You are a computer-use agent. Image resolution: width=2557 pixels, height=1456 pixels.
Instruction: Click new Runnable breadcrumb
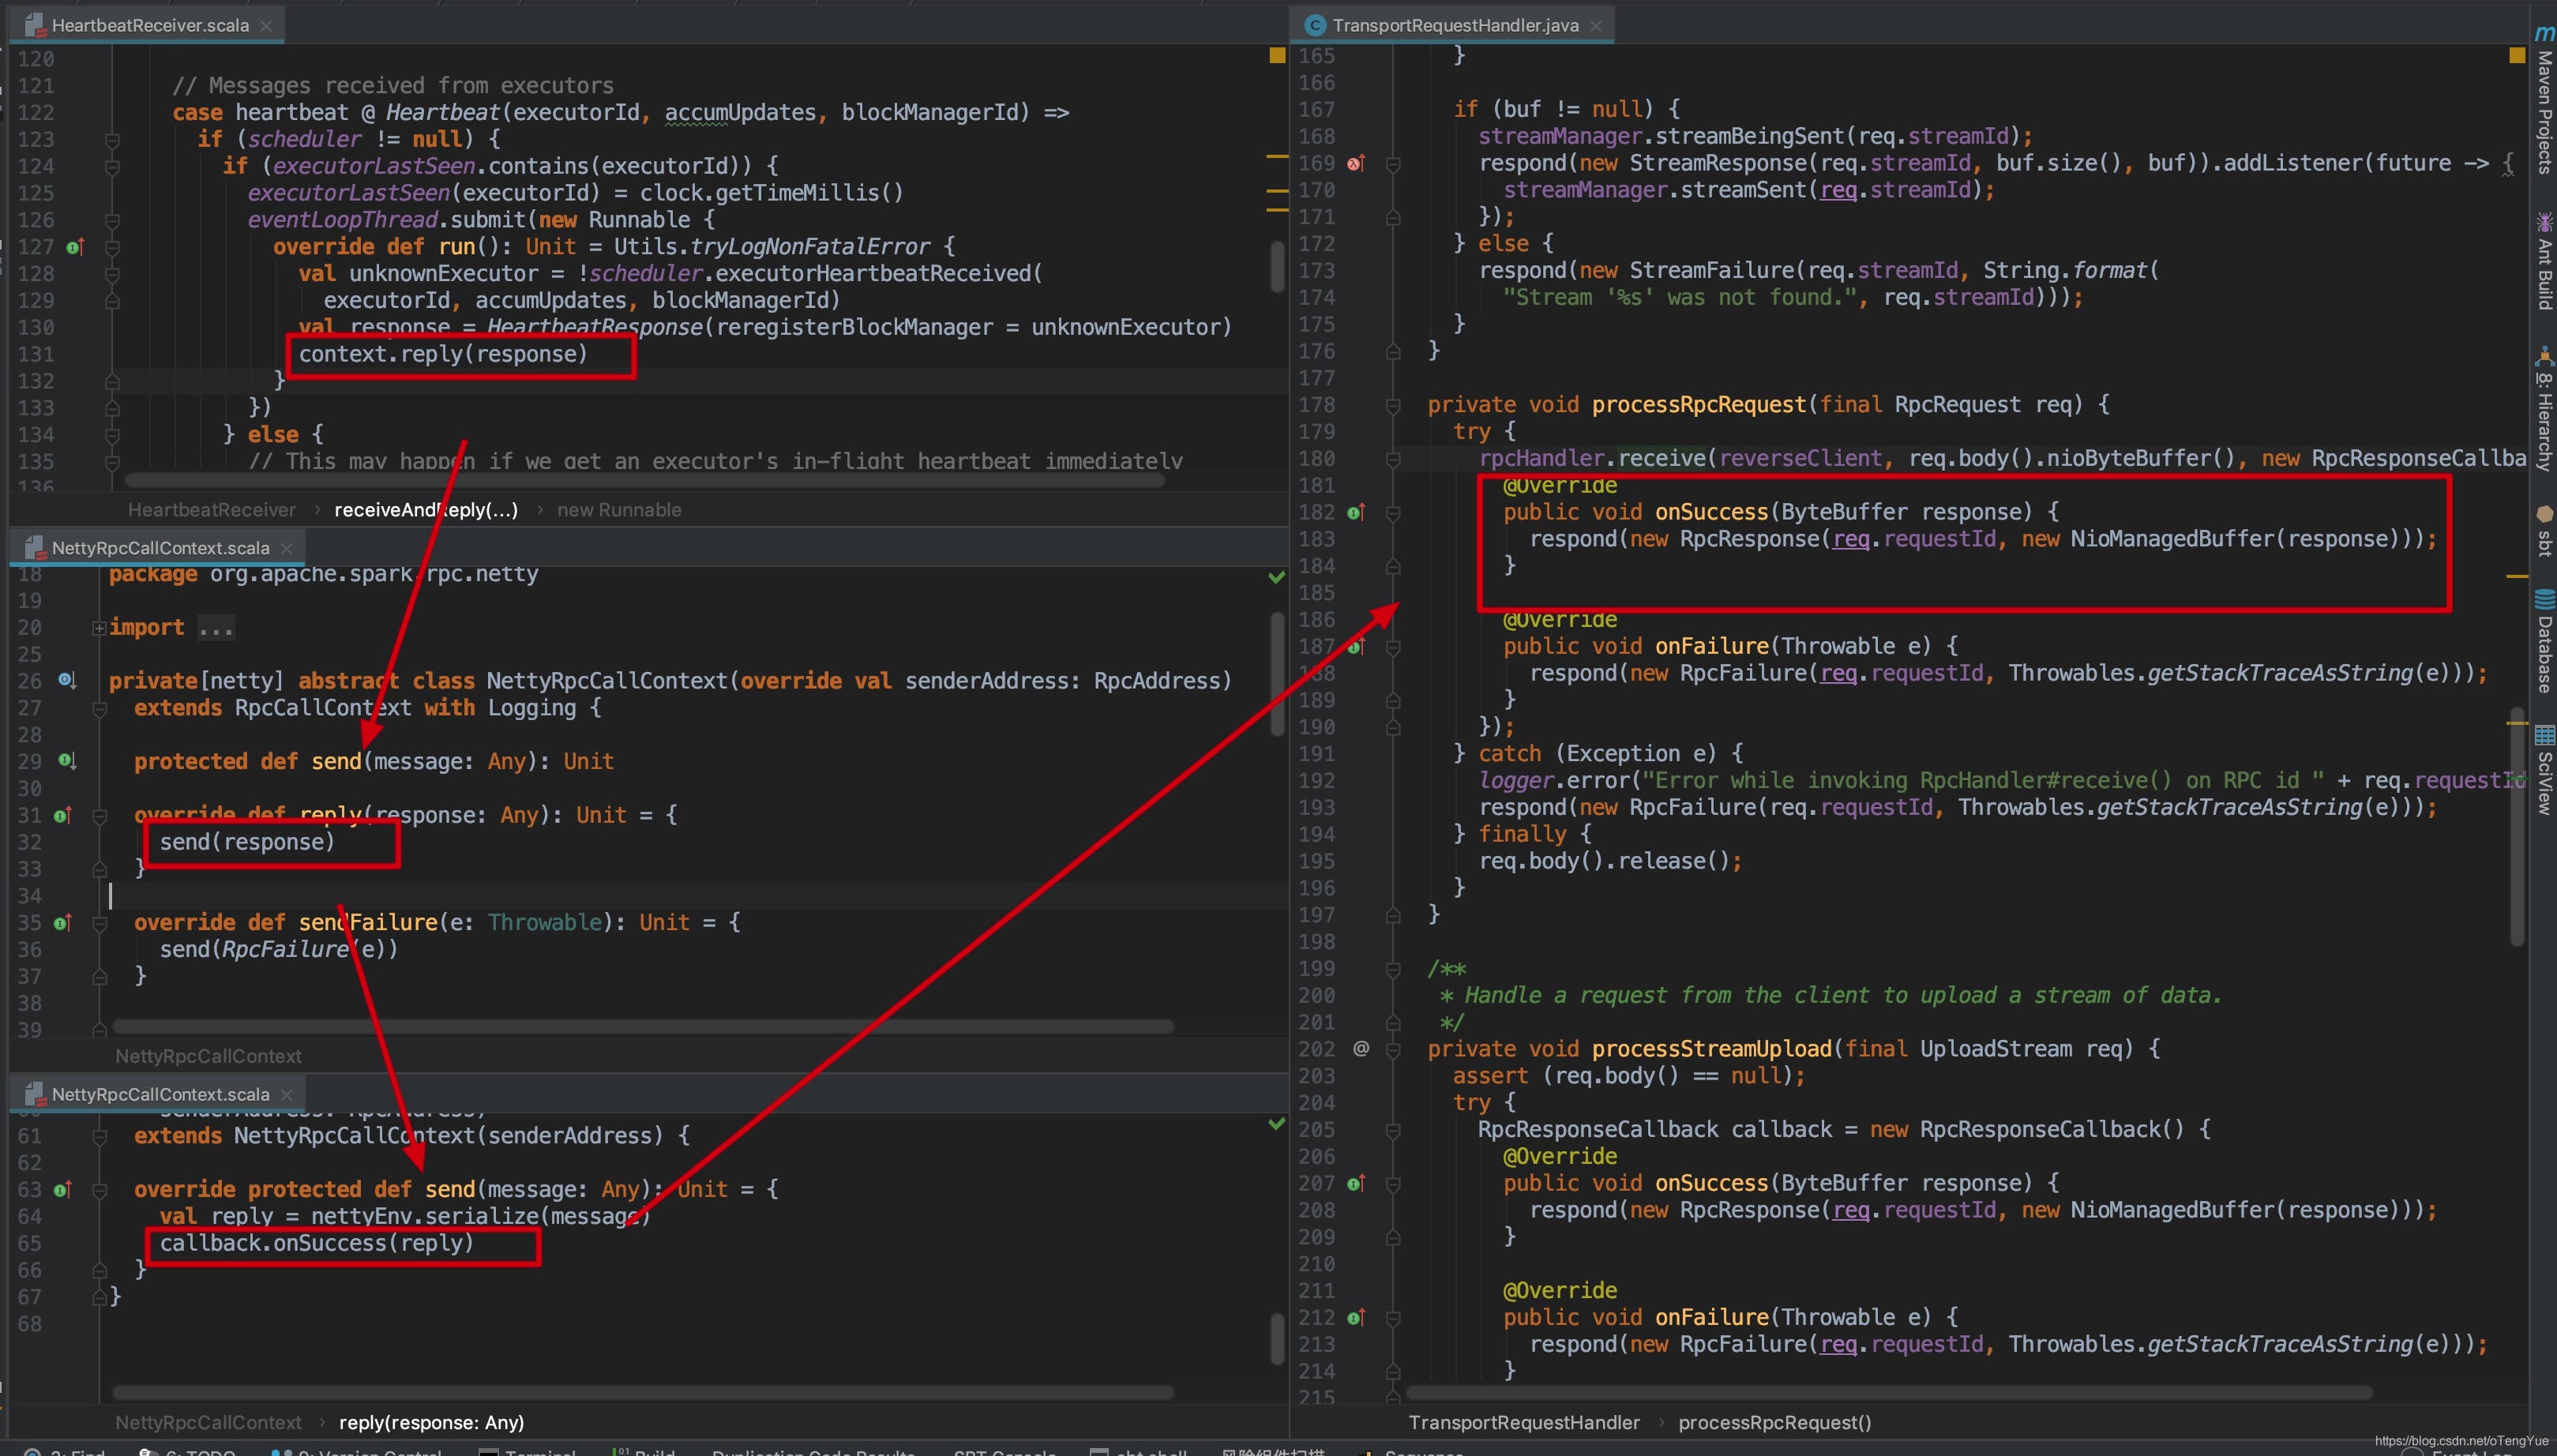(x=619, y=510)
